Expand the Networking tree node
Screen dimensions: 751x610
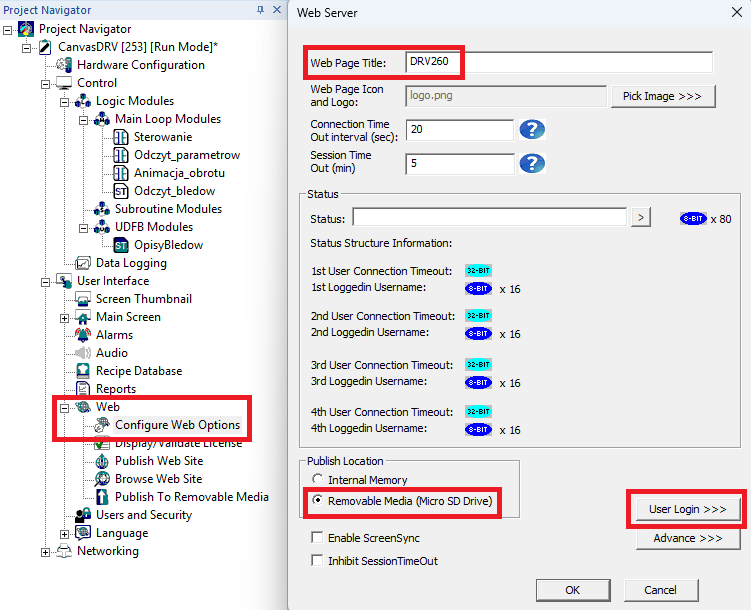point(45,551)
